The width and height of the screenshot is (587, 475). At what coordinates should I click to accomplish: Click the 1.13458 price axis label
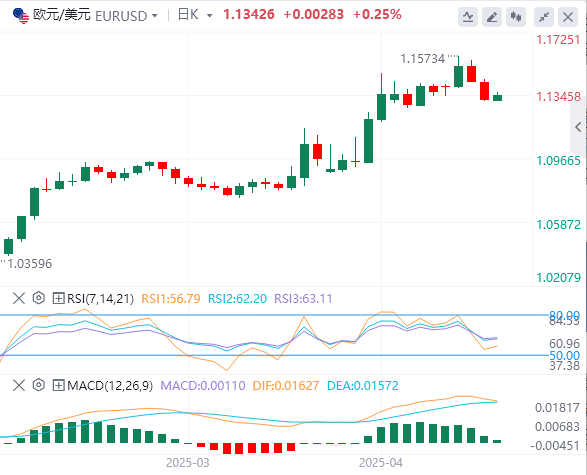tap(559, 97)
